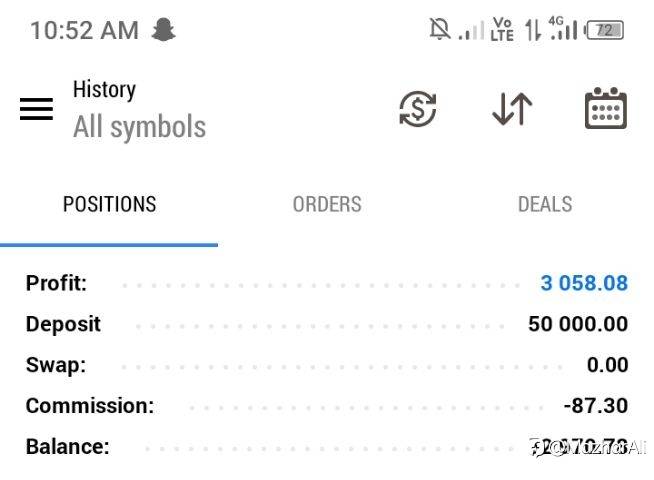654x480 pixels.
Task: Open the hamburger navigation menu
Action: [36, 109]
